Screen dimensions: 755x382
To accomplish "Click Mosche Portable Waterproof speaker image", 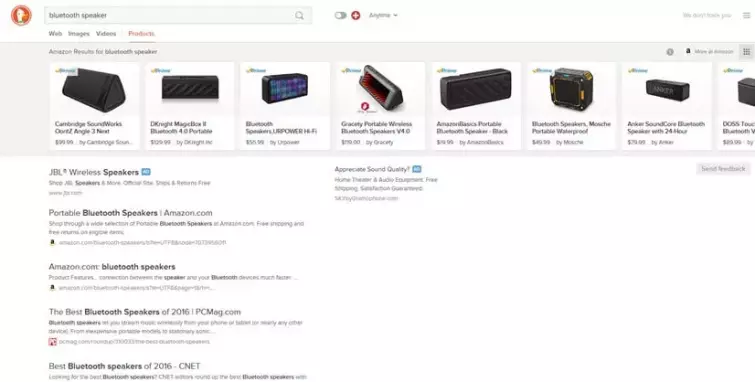I will [x=571, y=89].
